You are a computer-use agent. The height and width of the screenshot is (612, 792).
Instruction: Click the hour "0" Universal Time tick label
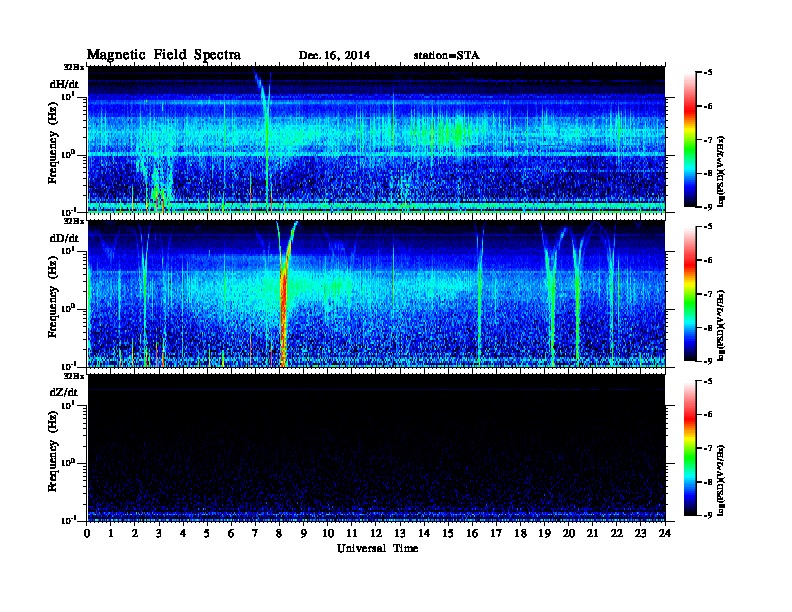(87, 533)
